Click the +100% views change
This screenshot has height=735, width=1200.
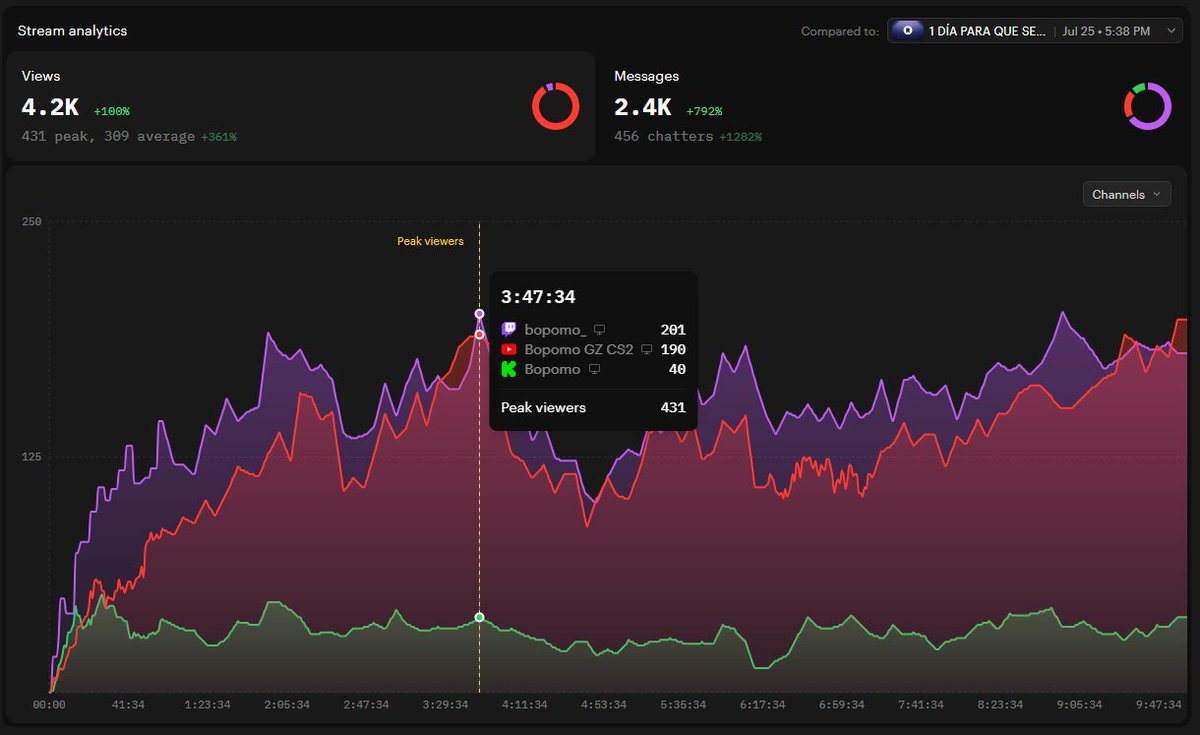tap(112, 111)
